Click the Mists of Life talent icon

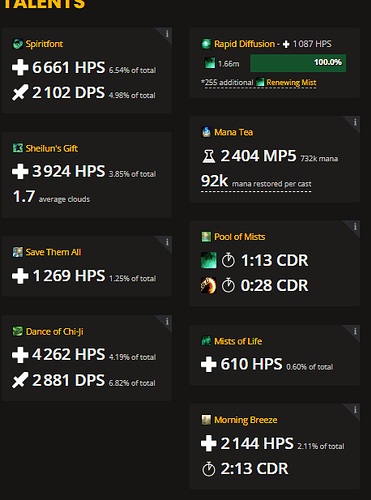(x=206, y=341)
